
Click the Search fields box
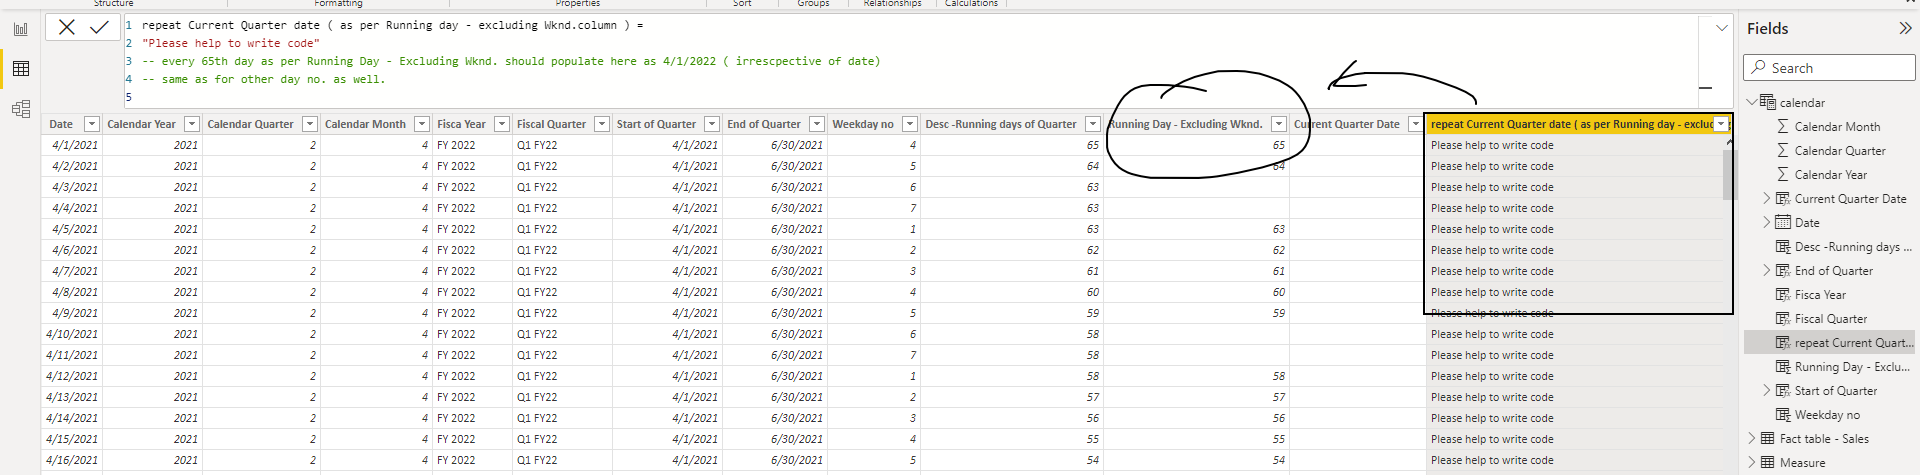tap(1830, 68)
